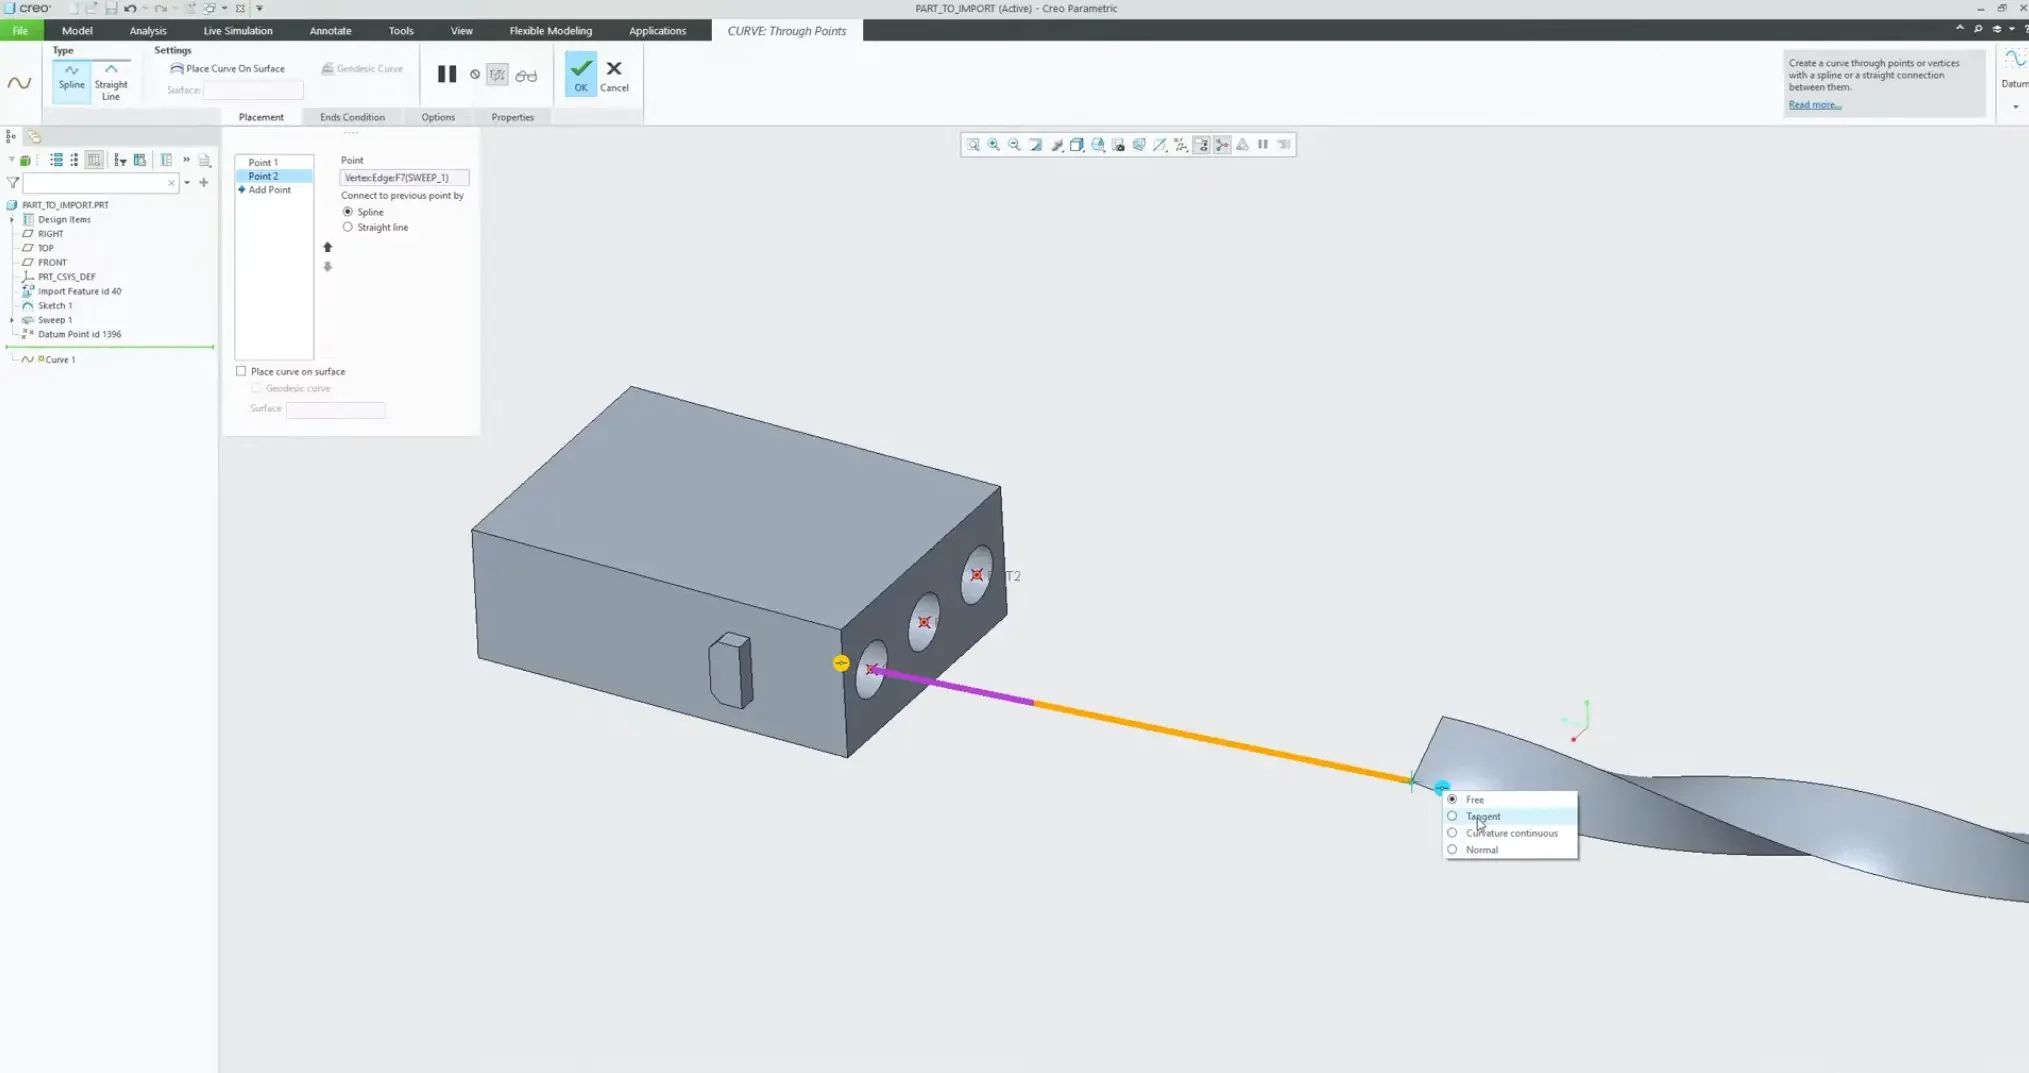The height and width of the screenshot is (1073, 2029).
Task: Switch to the Properties tab
Action: [512, 117]
